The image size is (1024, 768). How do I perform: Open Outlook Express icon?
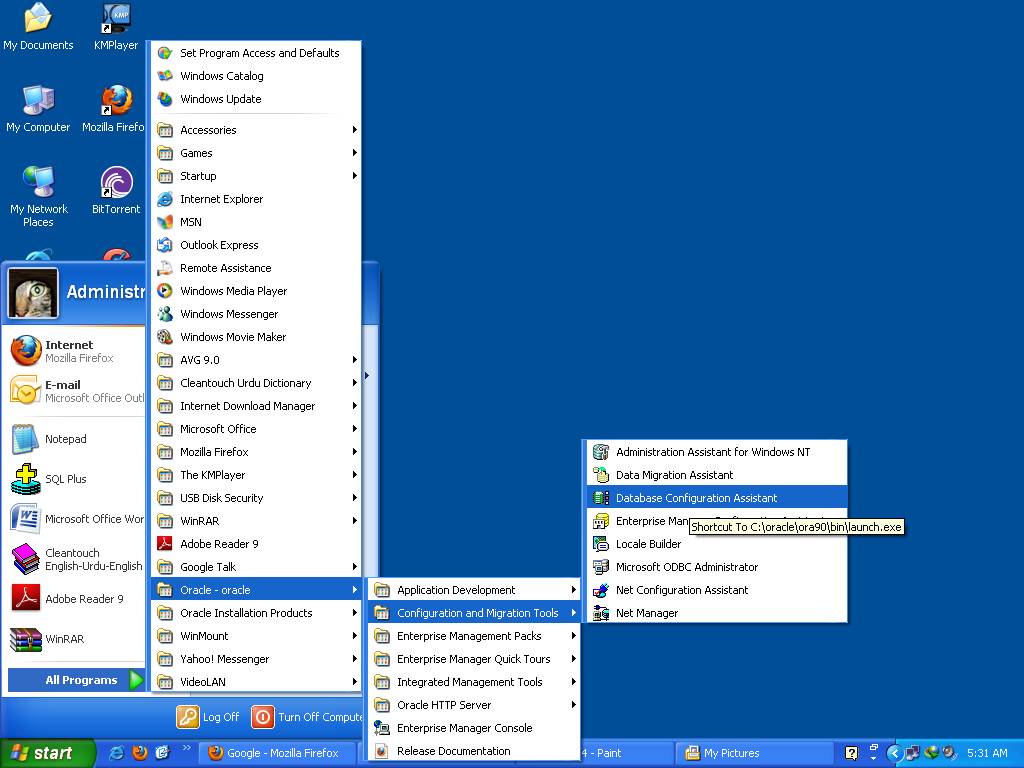point(165,245)
